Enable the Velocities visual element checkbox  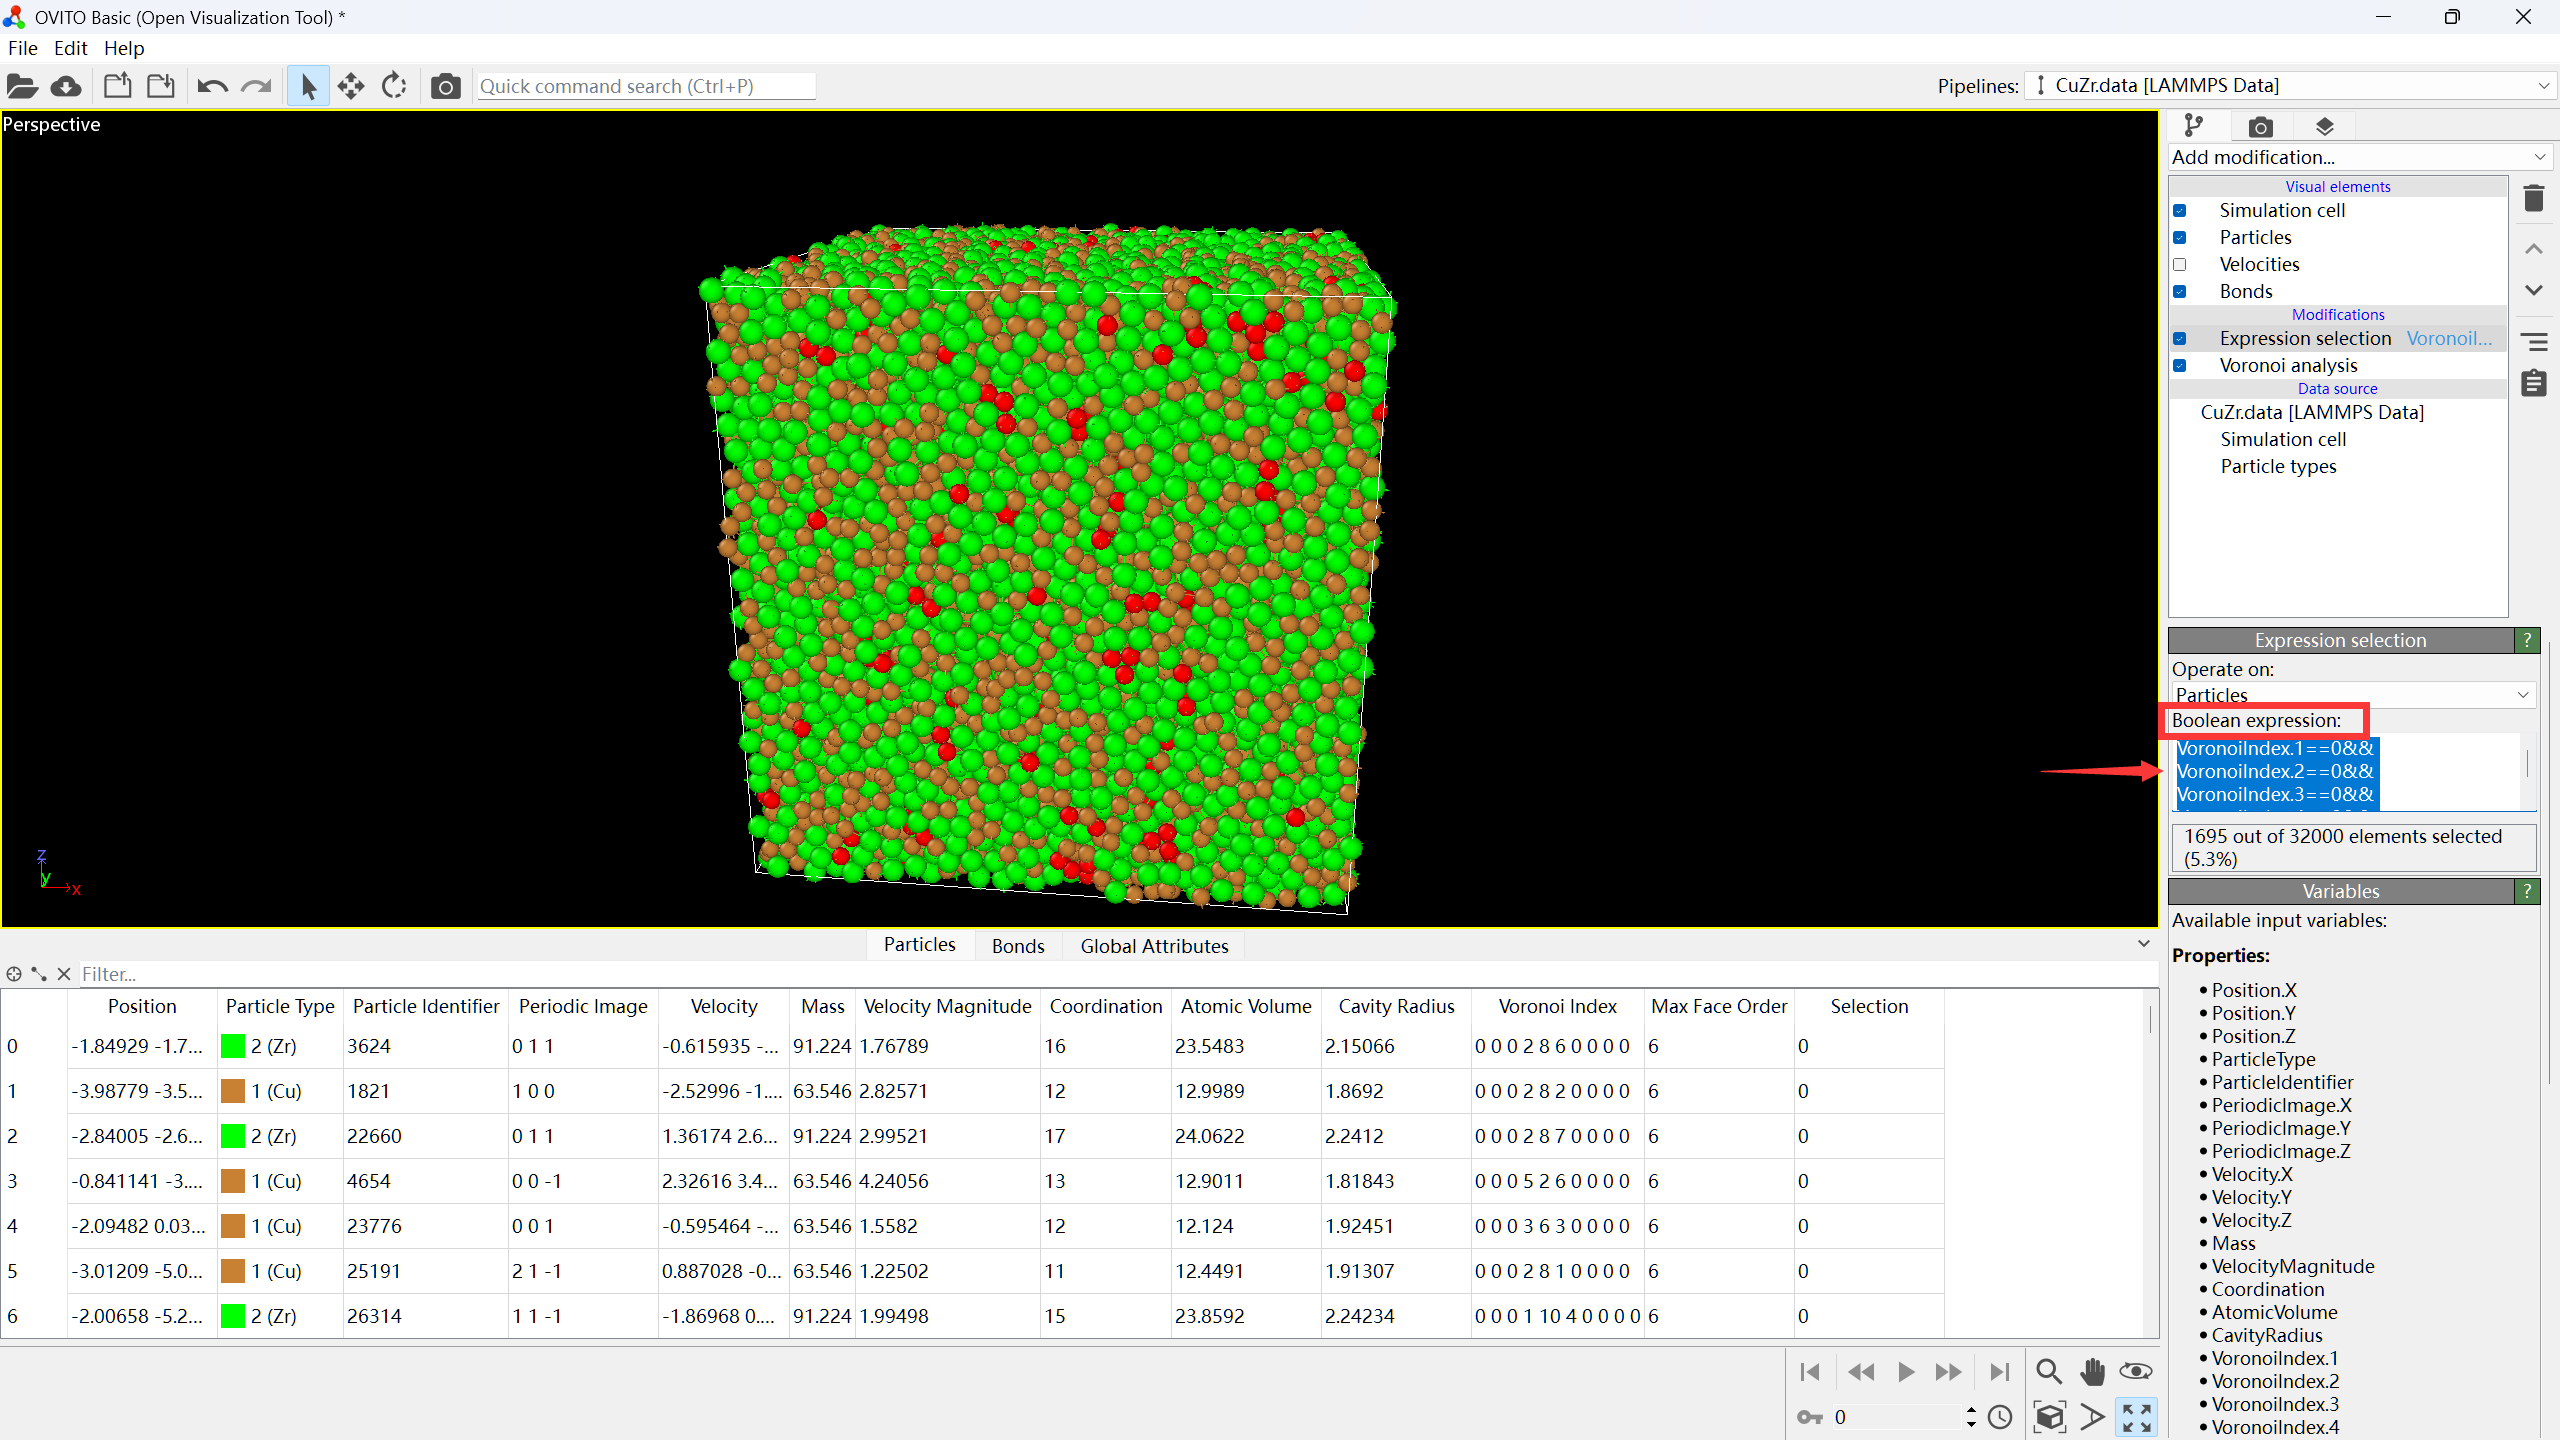(x=2180, y=265)
